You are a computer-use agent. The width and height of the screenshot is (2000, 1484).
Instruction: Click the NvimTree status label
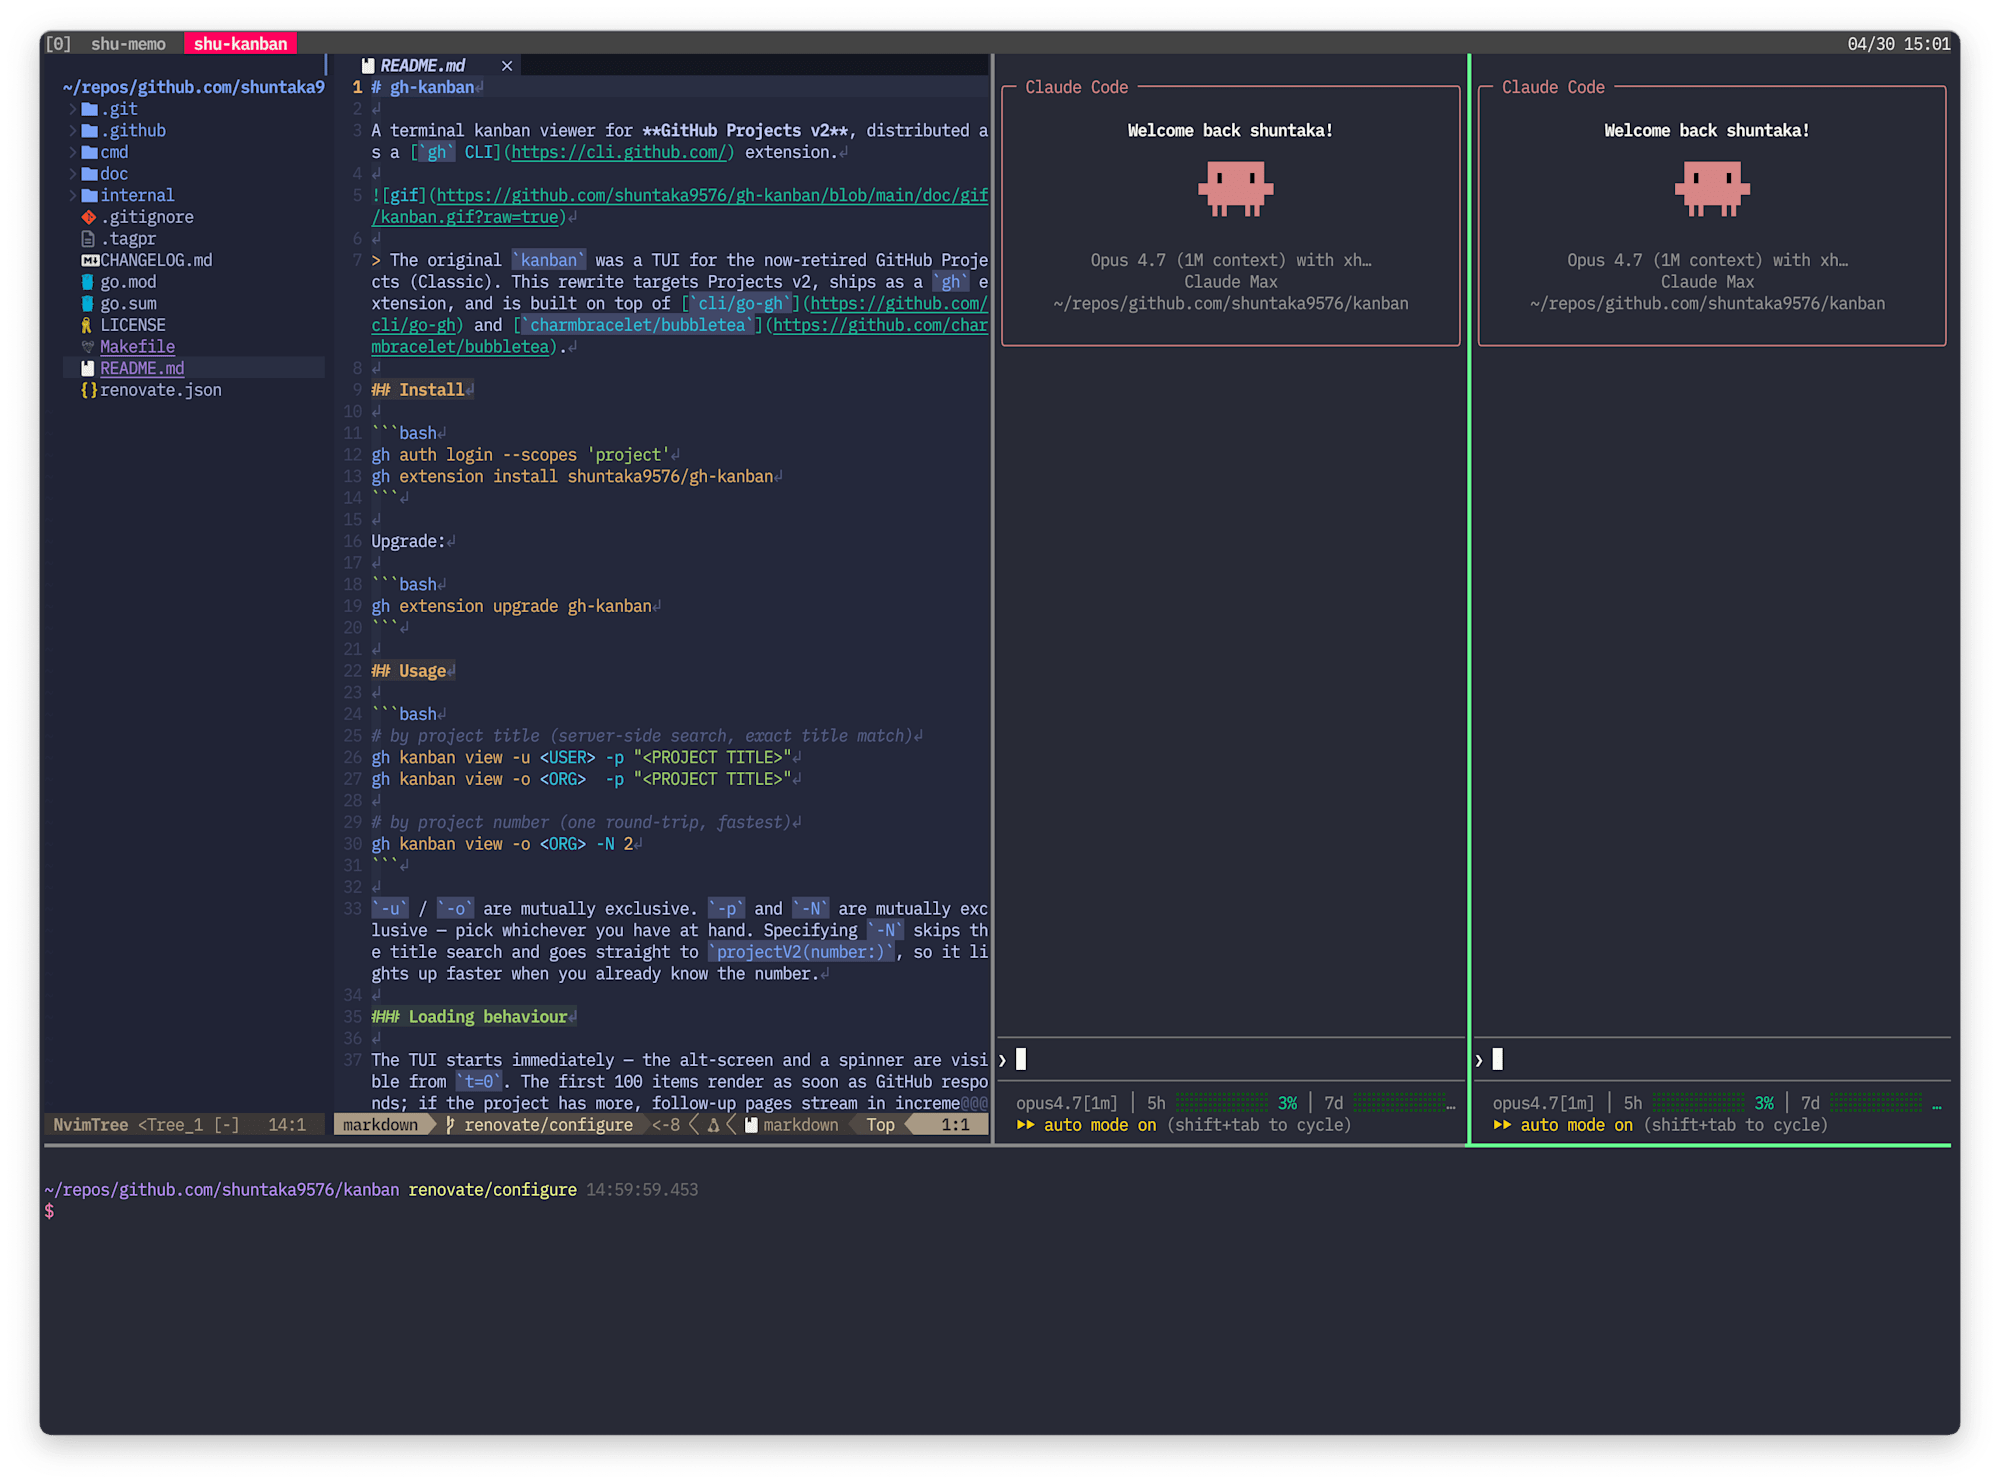(90, 1125)
